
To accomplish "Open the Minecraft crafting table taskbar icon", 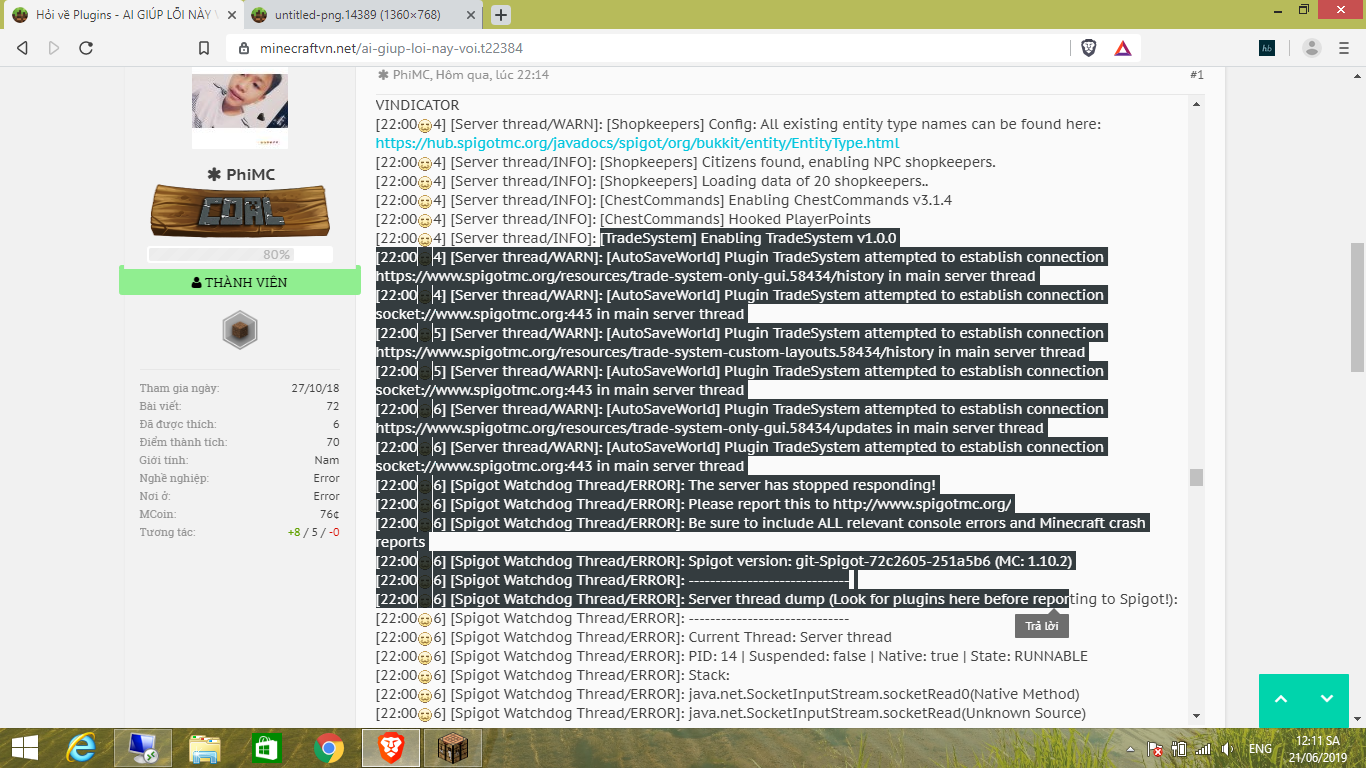I will click(x=453, y=748).
